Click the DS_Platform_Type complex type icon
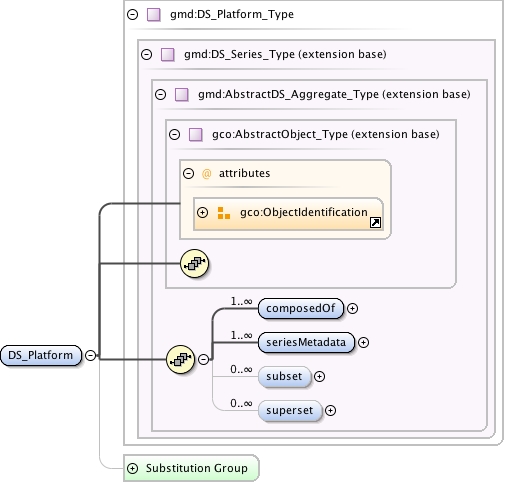505x485 pixels. 154,15
